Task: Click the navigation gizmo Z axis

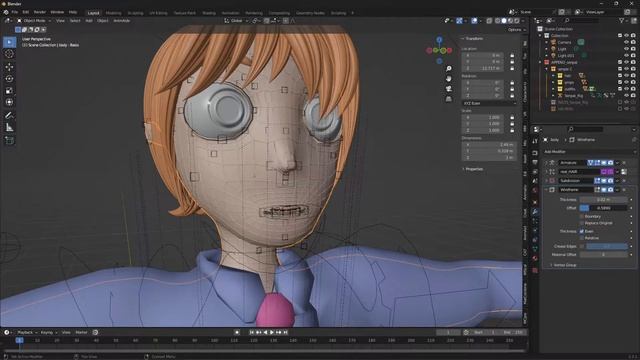Action: 439,40
